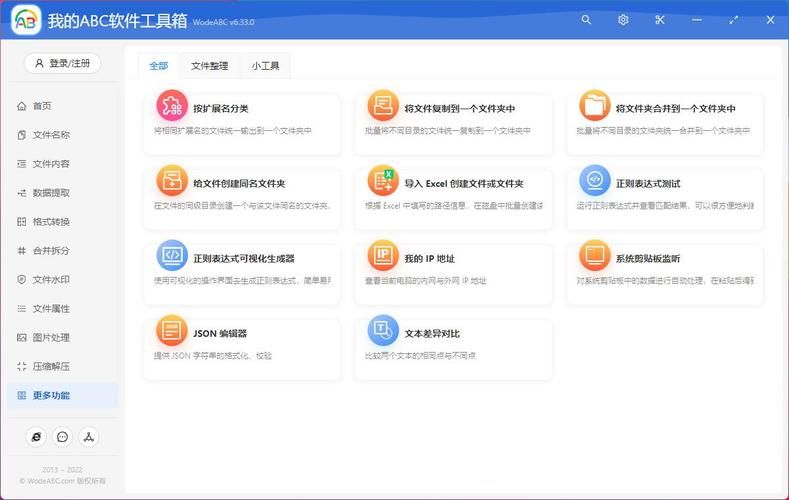Open the 我的 IP 地址 icon

(383, 255)
